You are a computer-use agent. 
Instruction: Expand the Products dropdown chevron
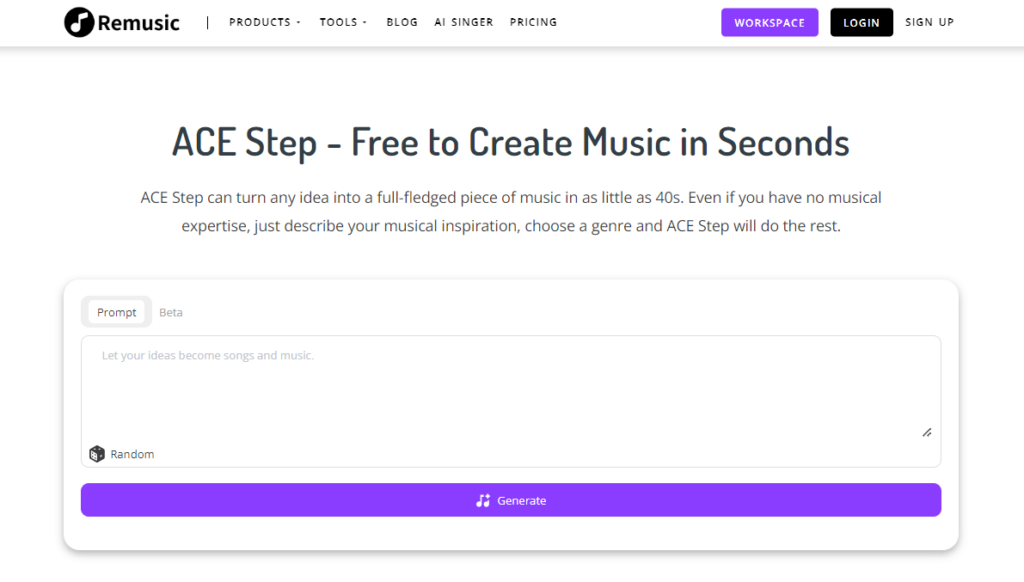click(296, 21)
